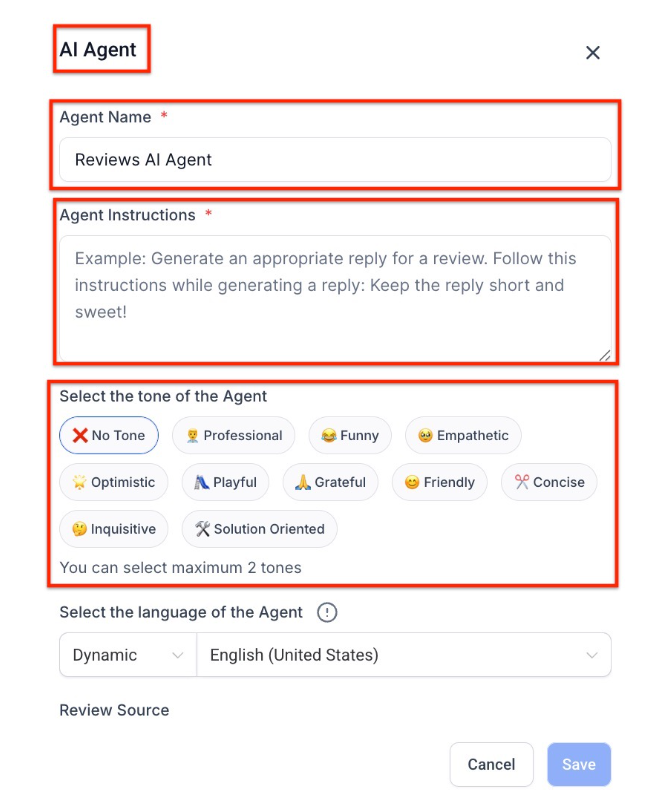Choose the Concise tone chip

pyautogui.click(x=549, y=482)
